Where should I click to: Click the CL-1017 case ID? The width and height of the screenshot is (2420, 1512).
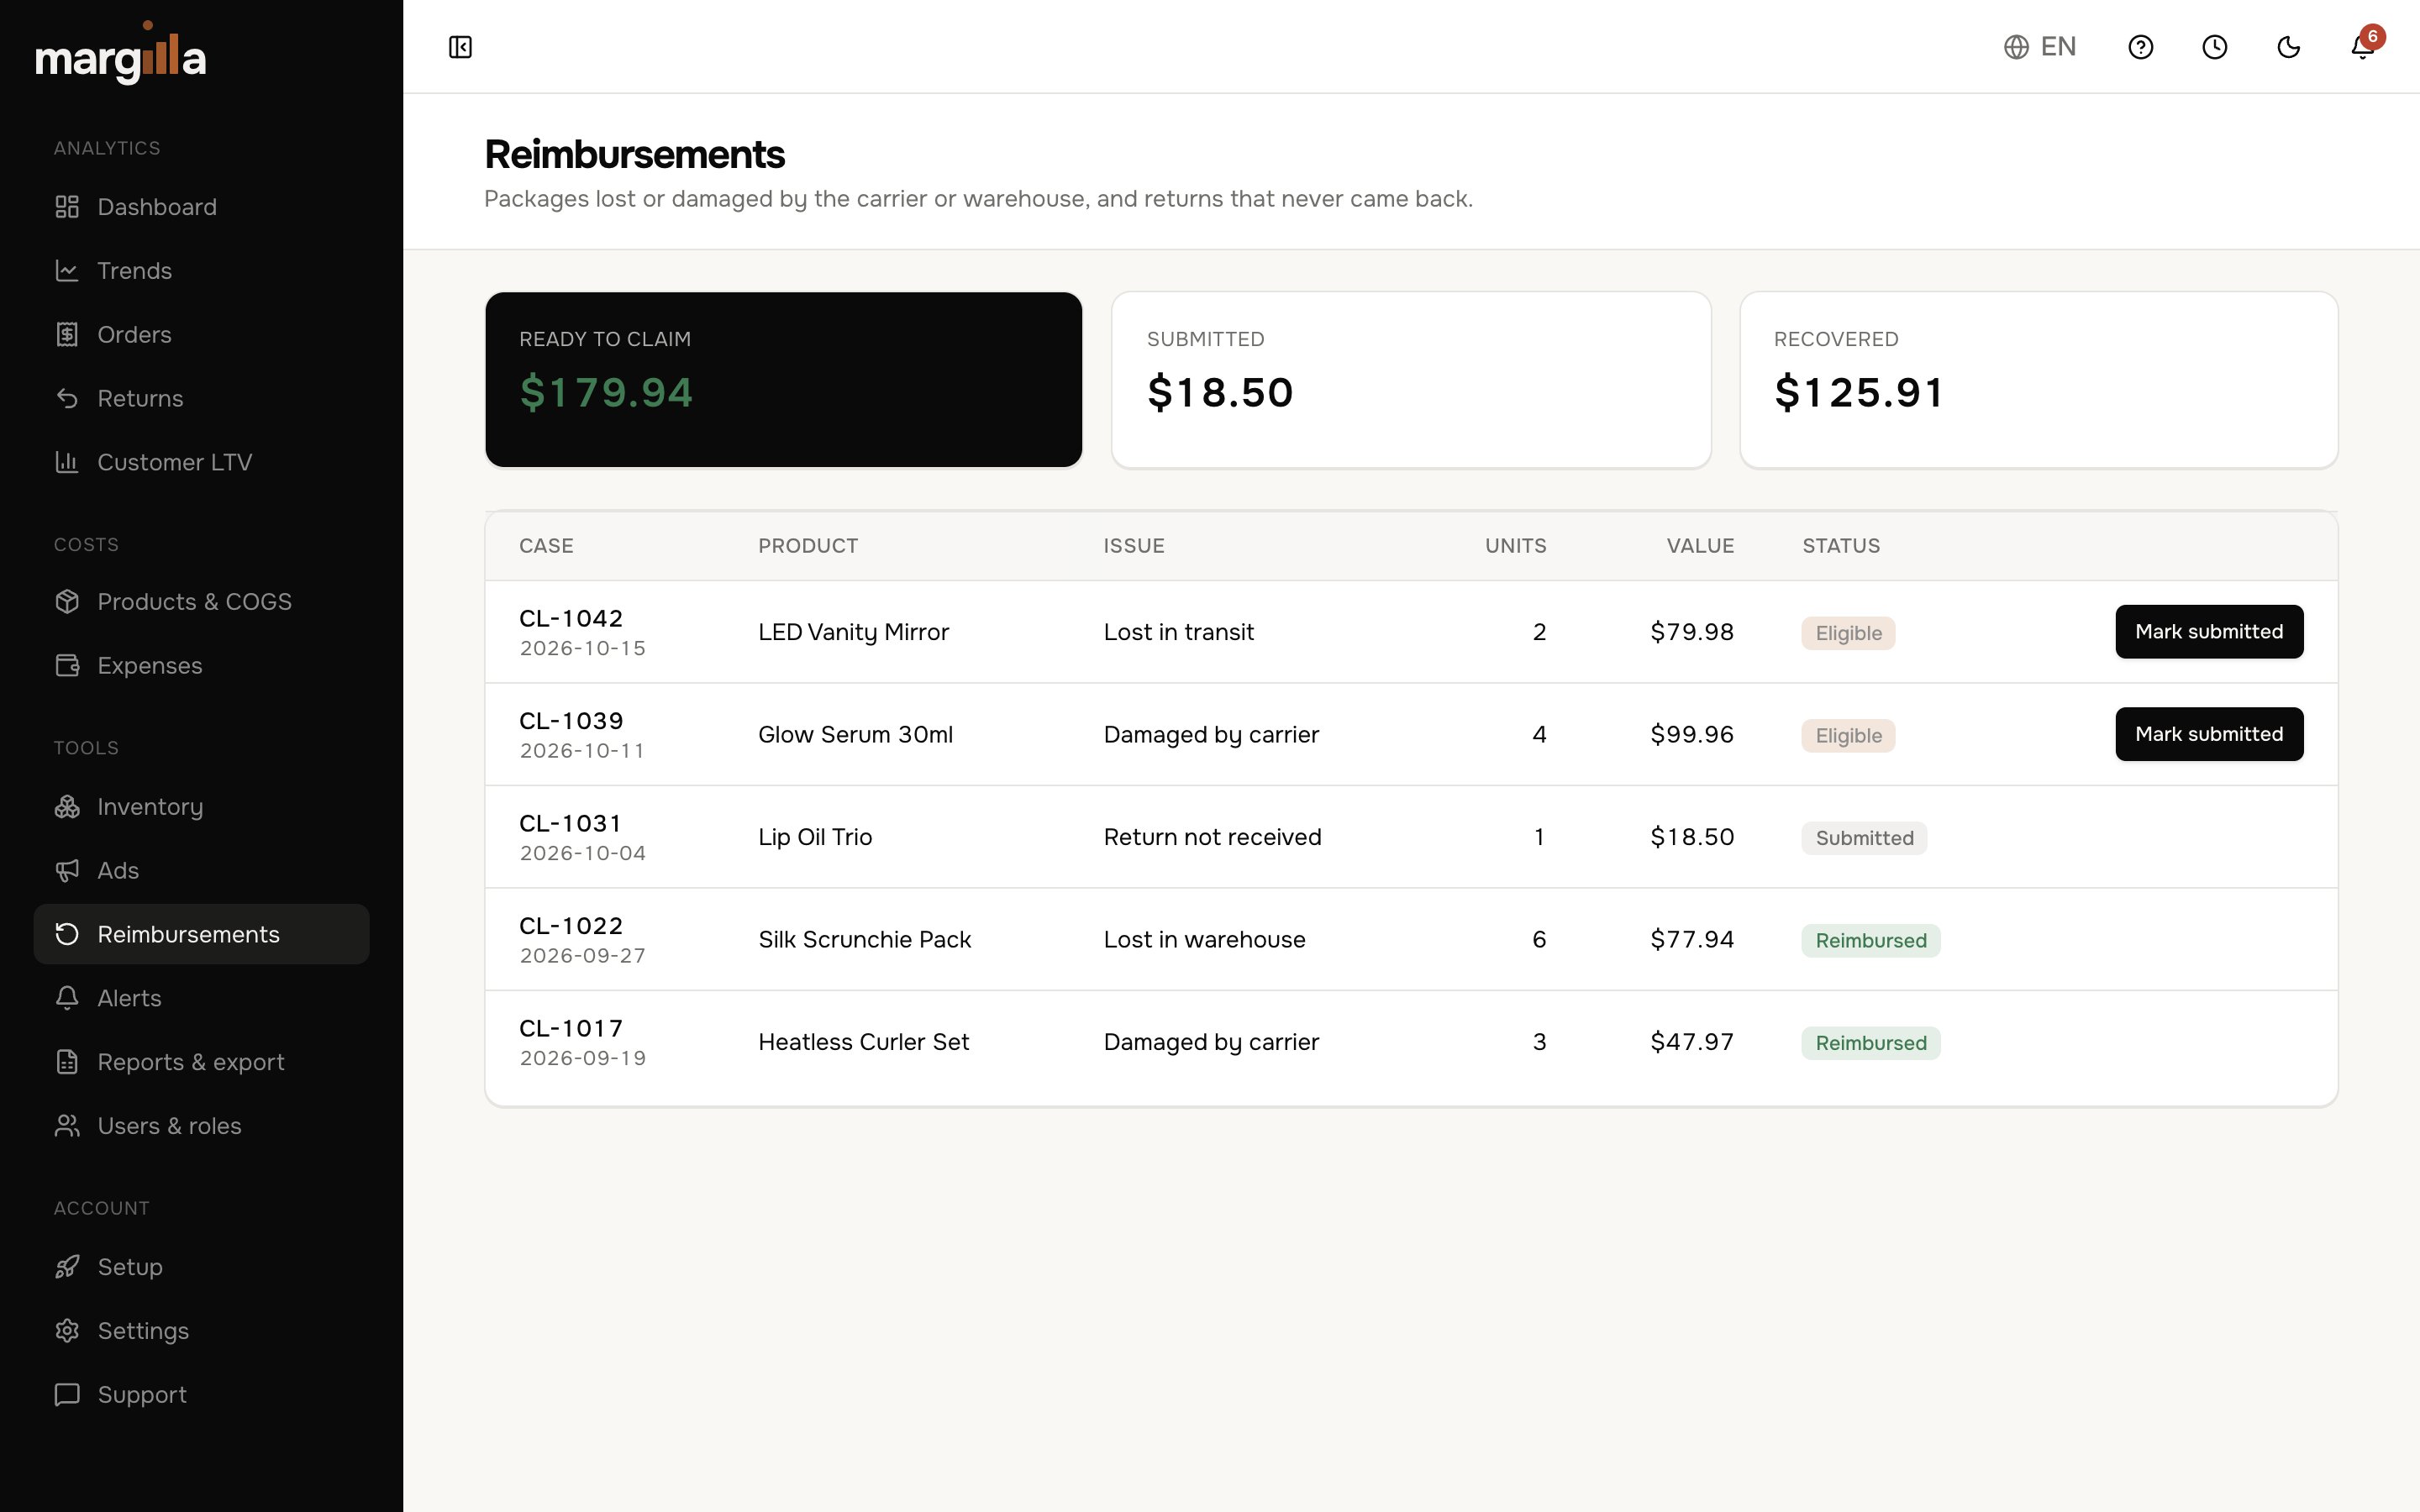coord(570,1029)
